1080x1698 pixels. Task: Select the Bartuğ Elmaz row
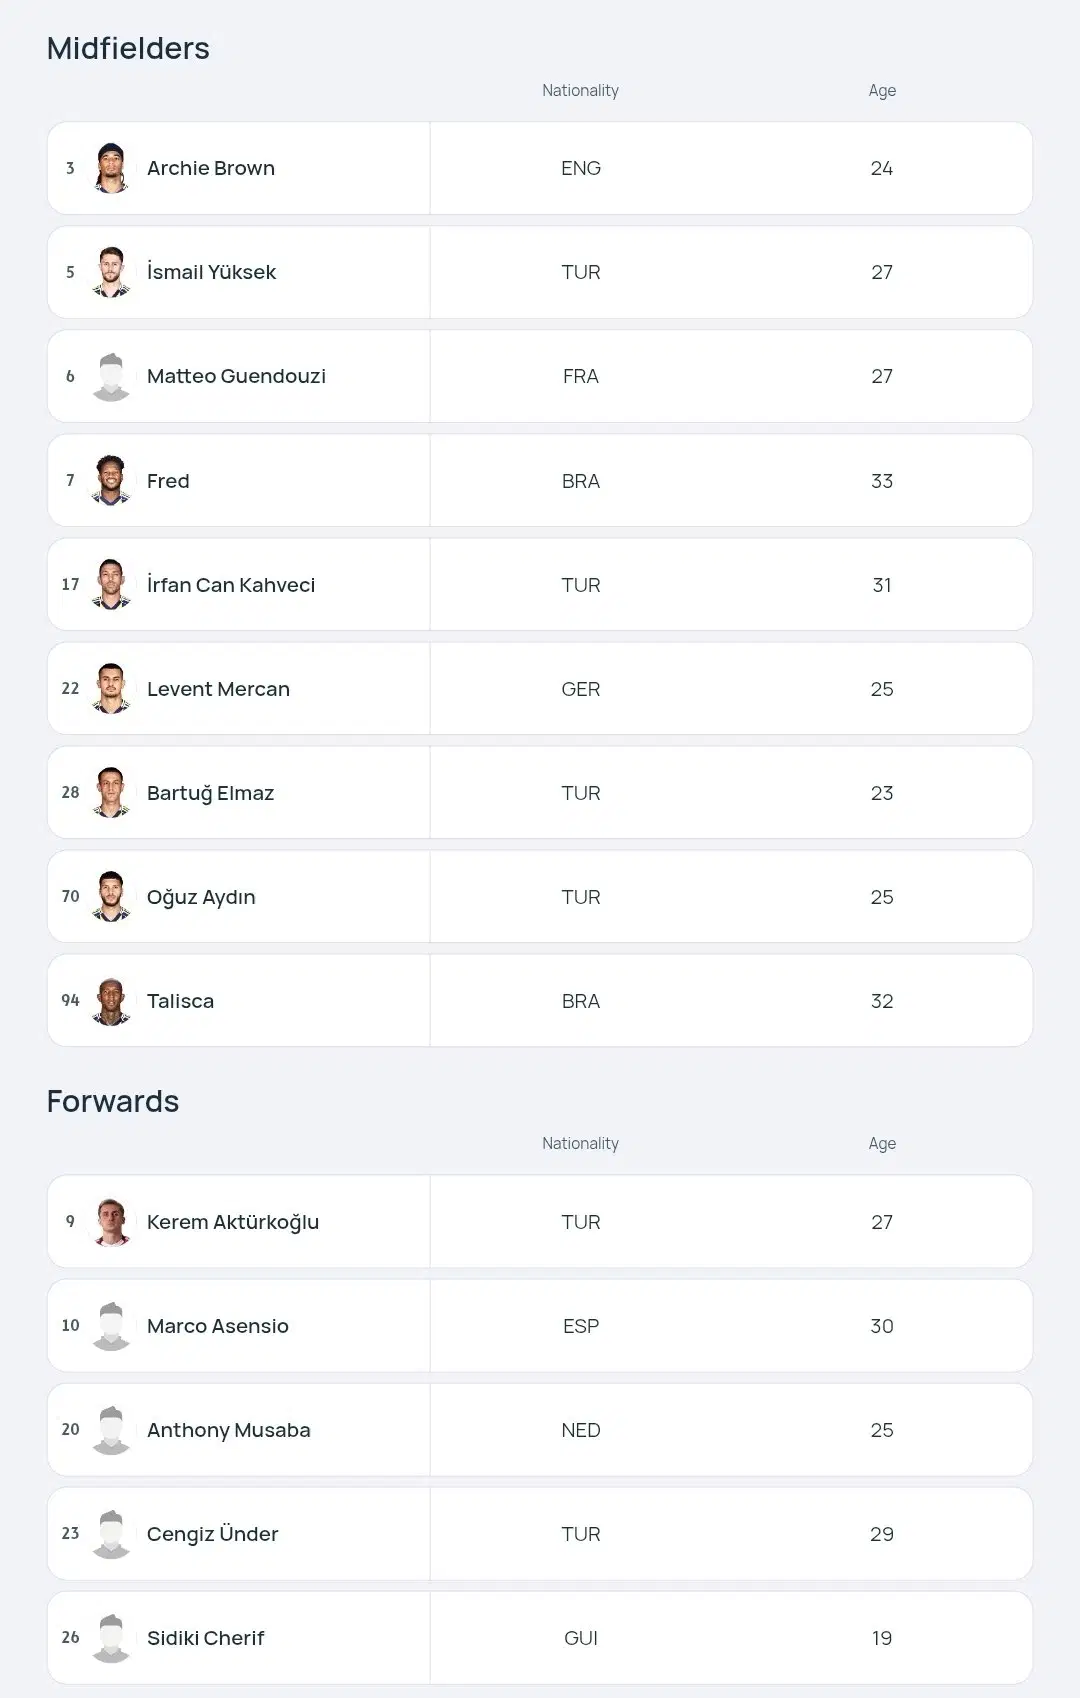tap(540, 793)
